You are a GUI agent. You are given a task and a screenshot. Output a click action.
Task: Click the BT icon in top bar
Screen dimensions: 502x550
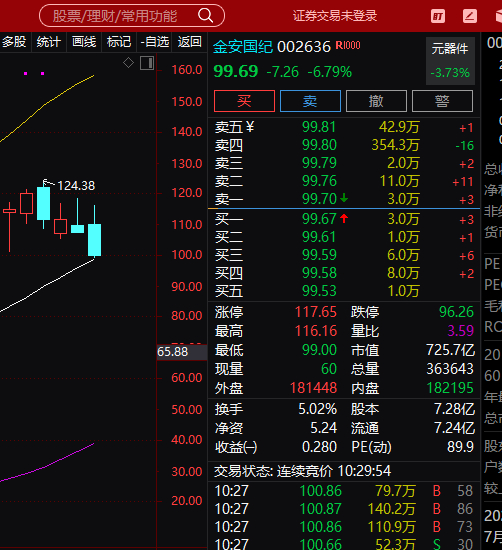tap(438, 16)
